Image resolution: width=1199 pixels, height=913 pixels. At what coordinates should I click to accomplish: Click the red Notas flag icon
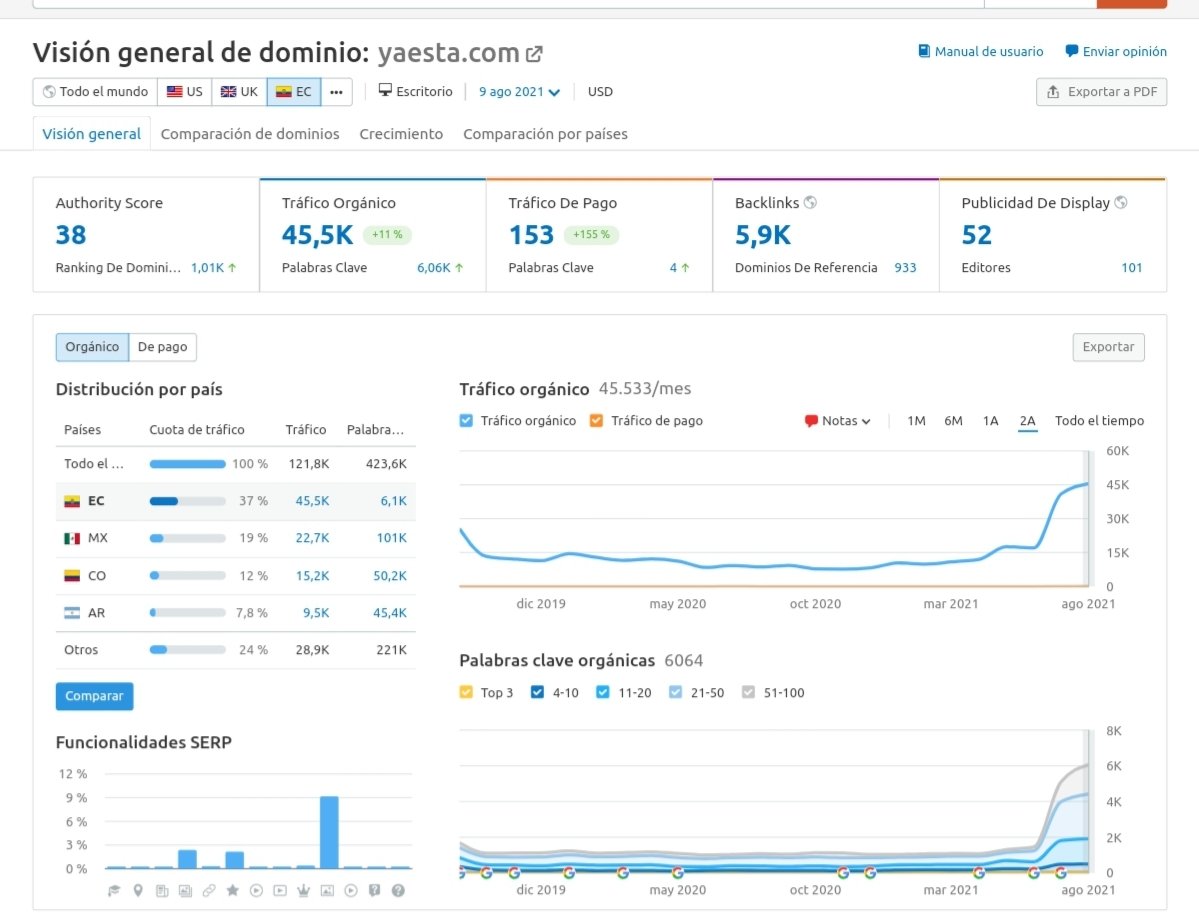pyautogui.click(x=811, y=421)
